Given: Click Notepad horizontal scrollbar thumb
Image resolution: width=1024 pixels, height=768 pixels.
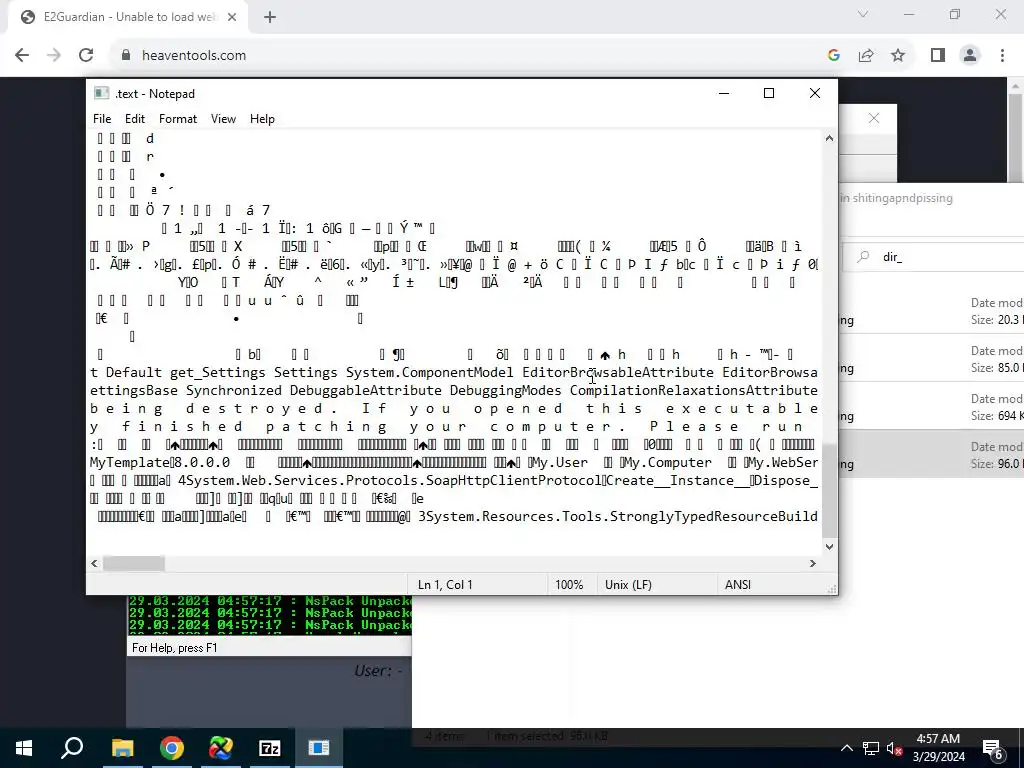Looking at the screenshot, I should click(x=134, y=563).
